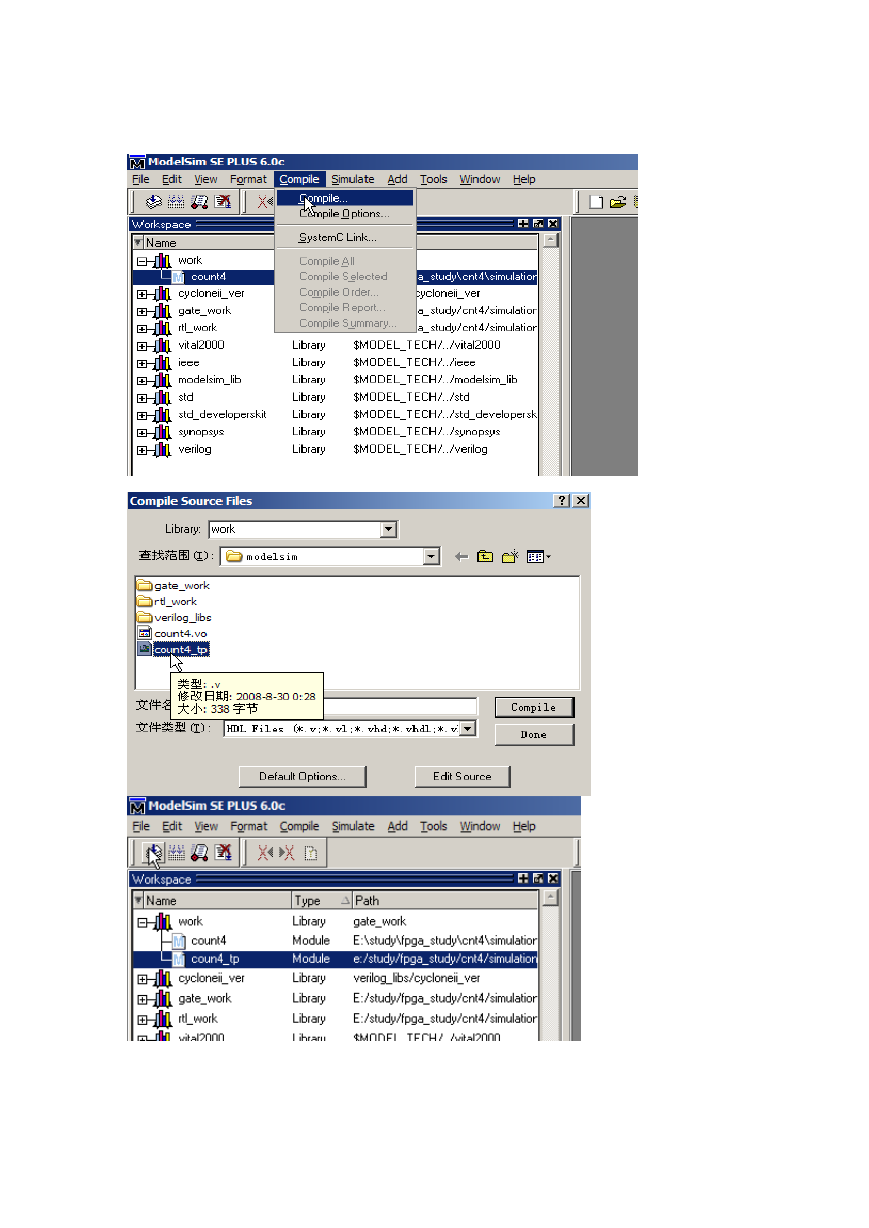Collapse the work library in top Workspace

click(142, 260)
